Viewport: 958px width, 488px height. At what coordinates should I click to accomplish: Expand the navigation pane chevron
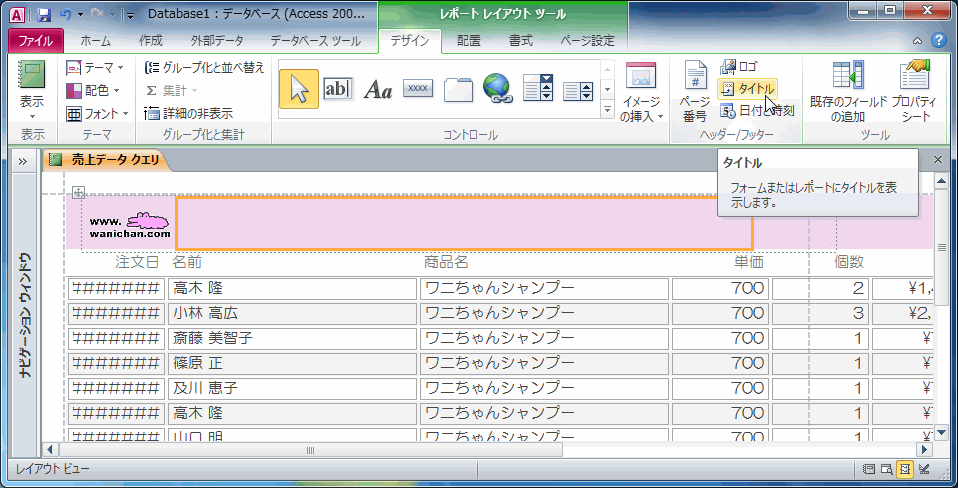point(23,161)
